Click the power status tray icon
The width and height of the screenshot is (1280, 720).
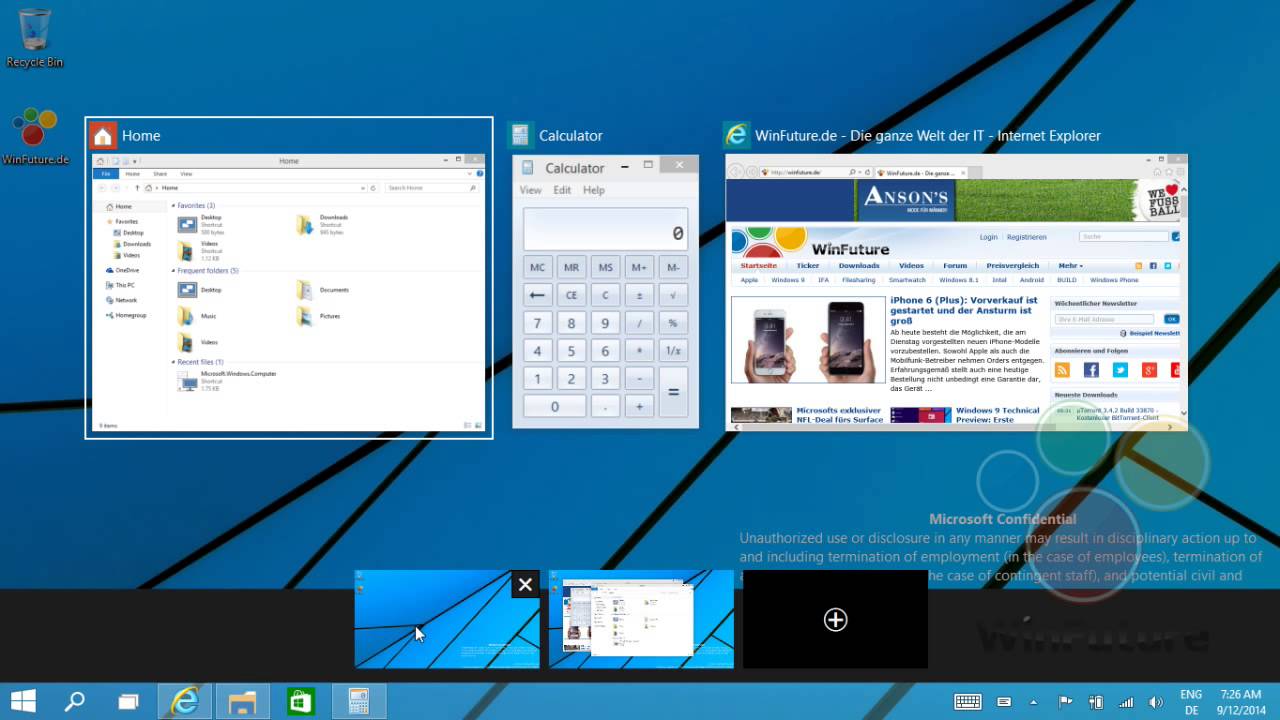pos(1096,702)
